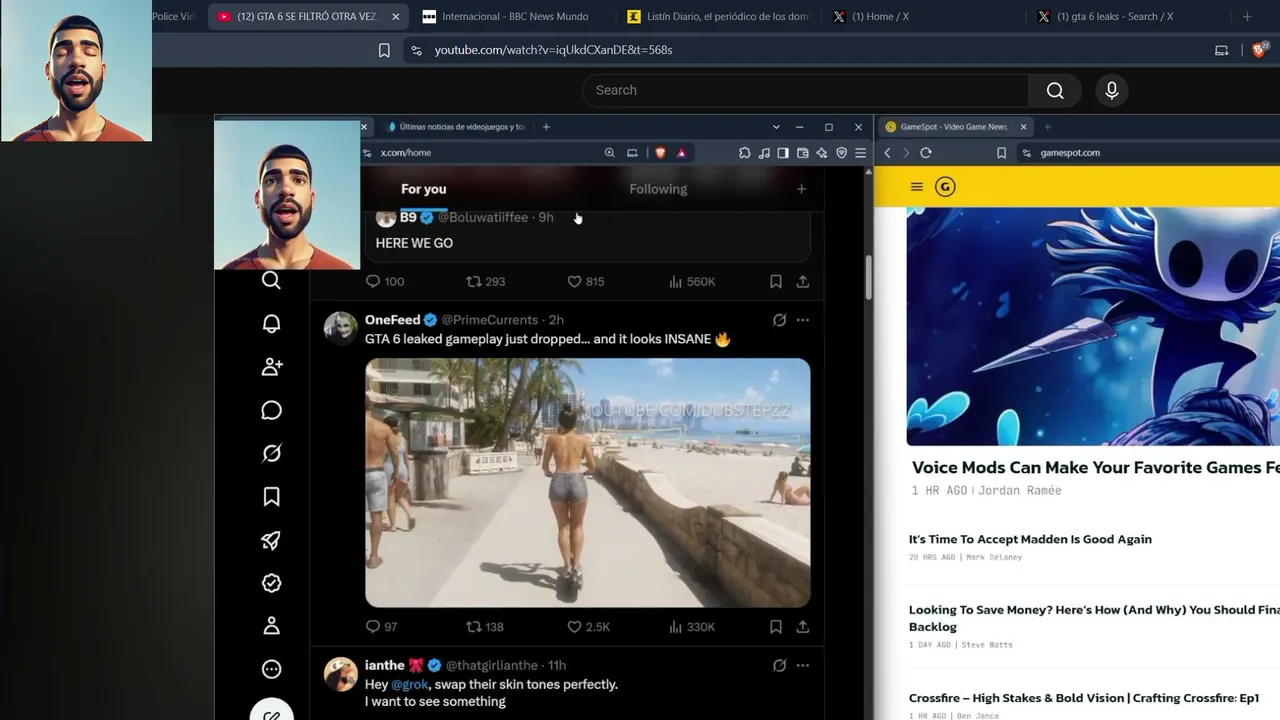1280x720 pixels.
Task: Open X More circle icon in sidebar
Action: [271, 669]
